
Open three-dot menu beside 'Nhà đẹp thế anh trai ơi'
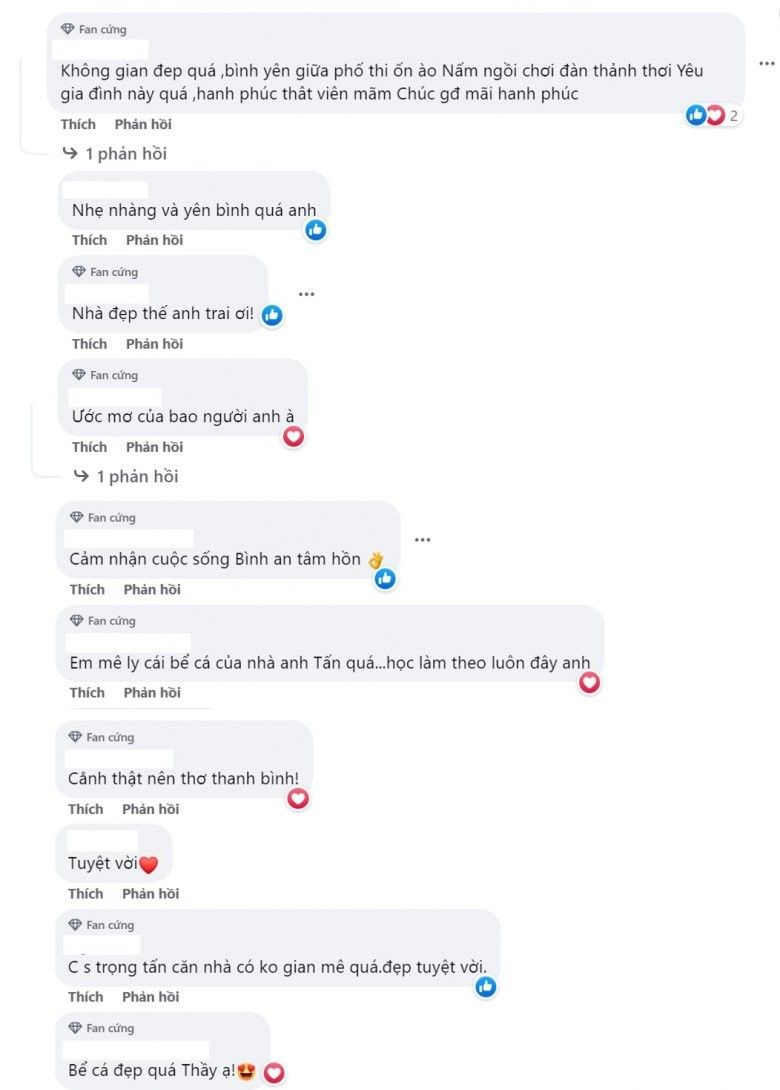coord(306,294)
